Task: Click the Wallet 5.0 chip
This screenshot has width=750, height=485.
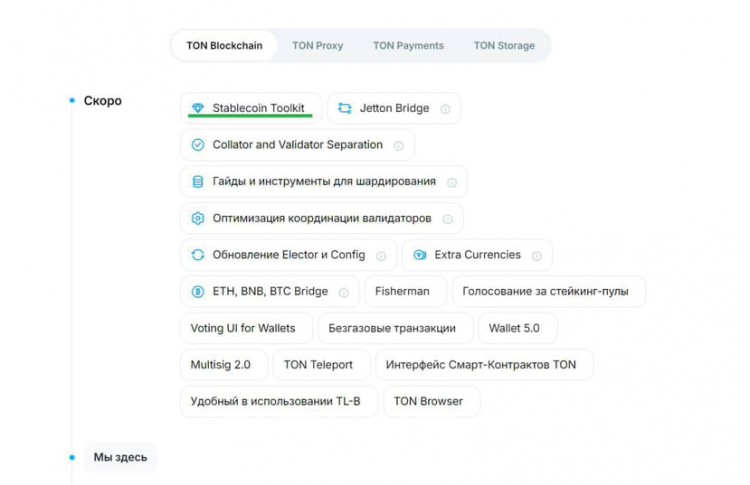Action: coord(518,328)
